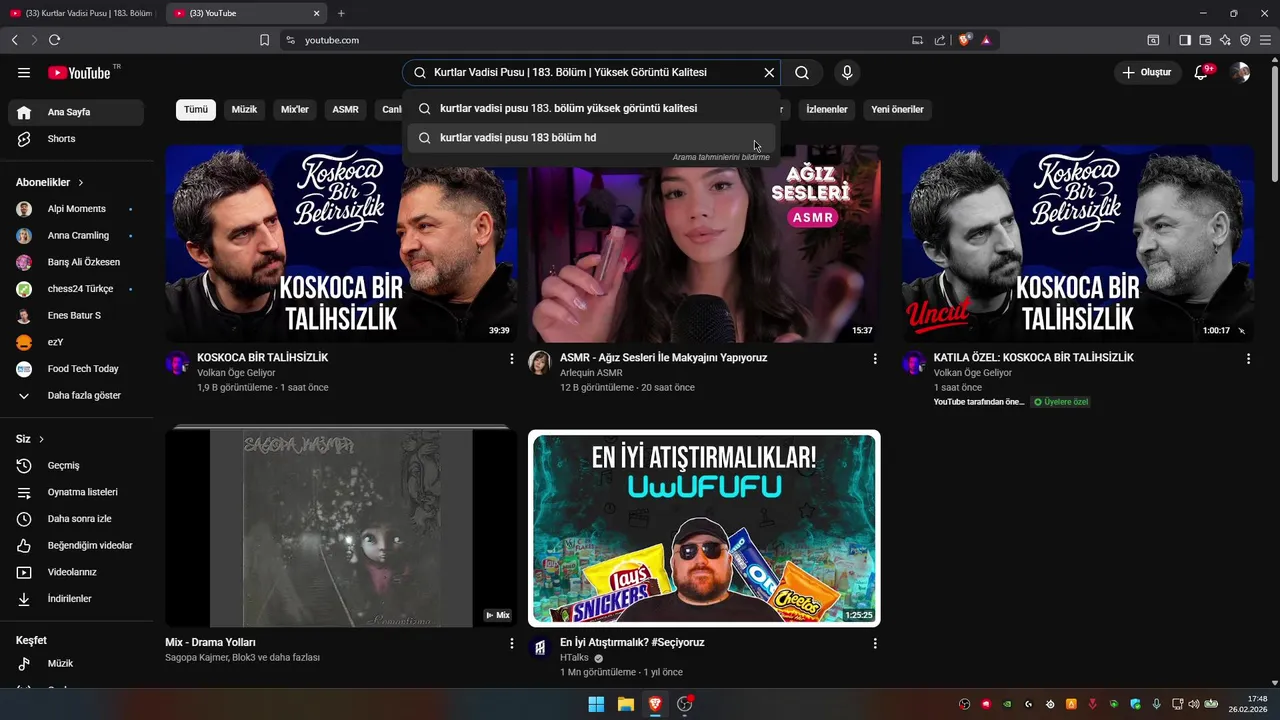Open En İyi Atıştırmalıklar video thumbnail

pos(704,529)
